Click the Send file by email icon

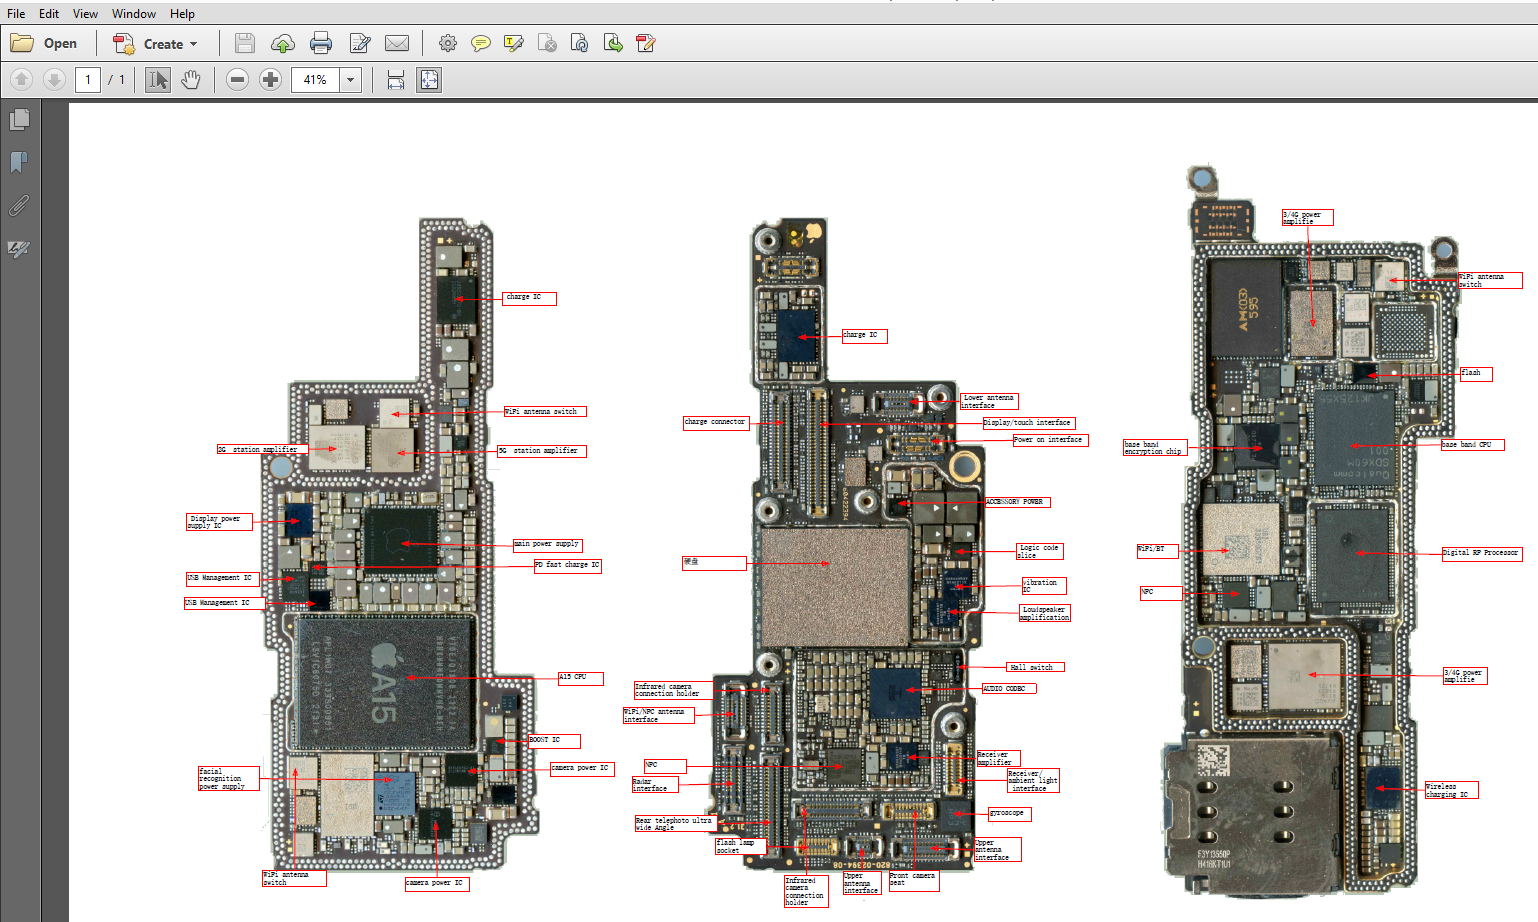click(397, 43)
